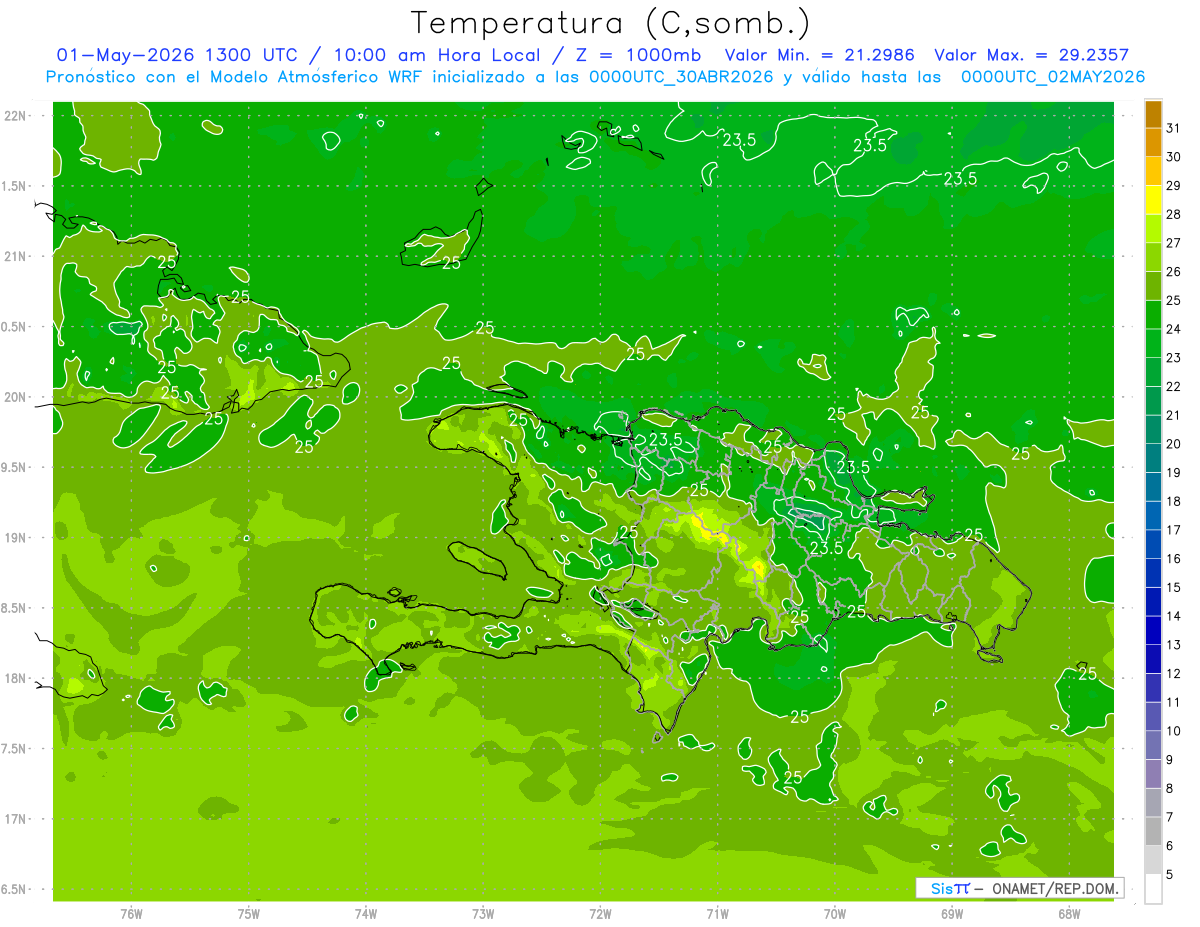Click the 19N latitude axis label
This screenshot has height=927, width=1200.
[16, 538]
